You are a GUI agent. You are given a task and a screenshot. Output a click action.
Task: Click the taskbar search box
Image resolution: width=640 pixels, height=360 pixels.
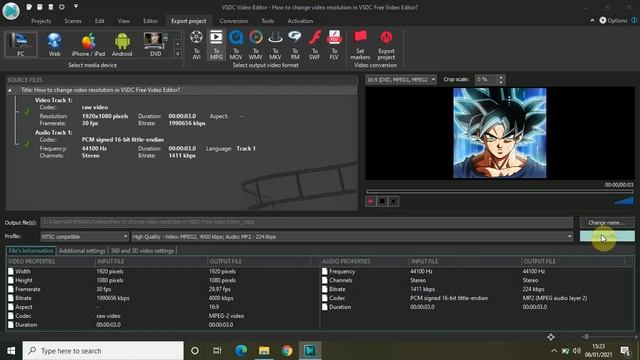tap(103, 351)
